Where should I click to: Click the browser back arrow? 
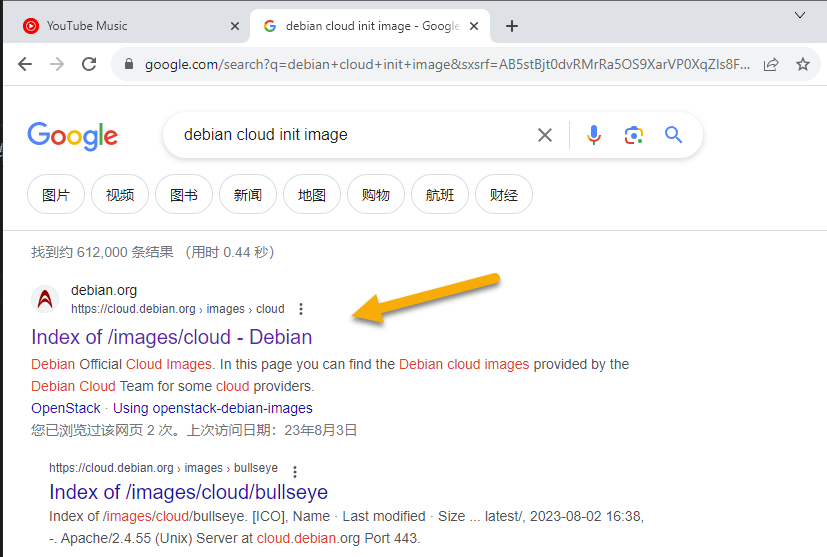25,64
